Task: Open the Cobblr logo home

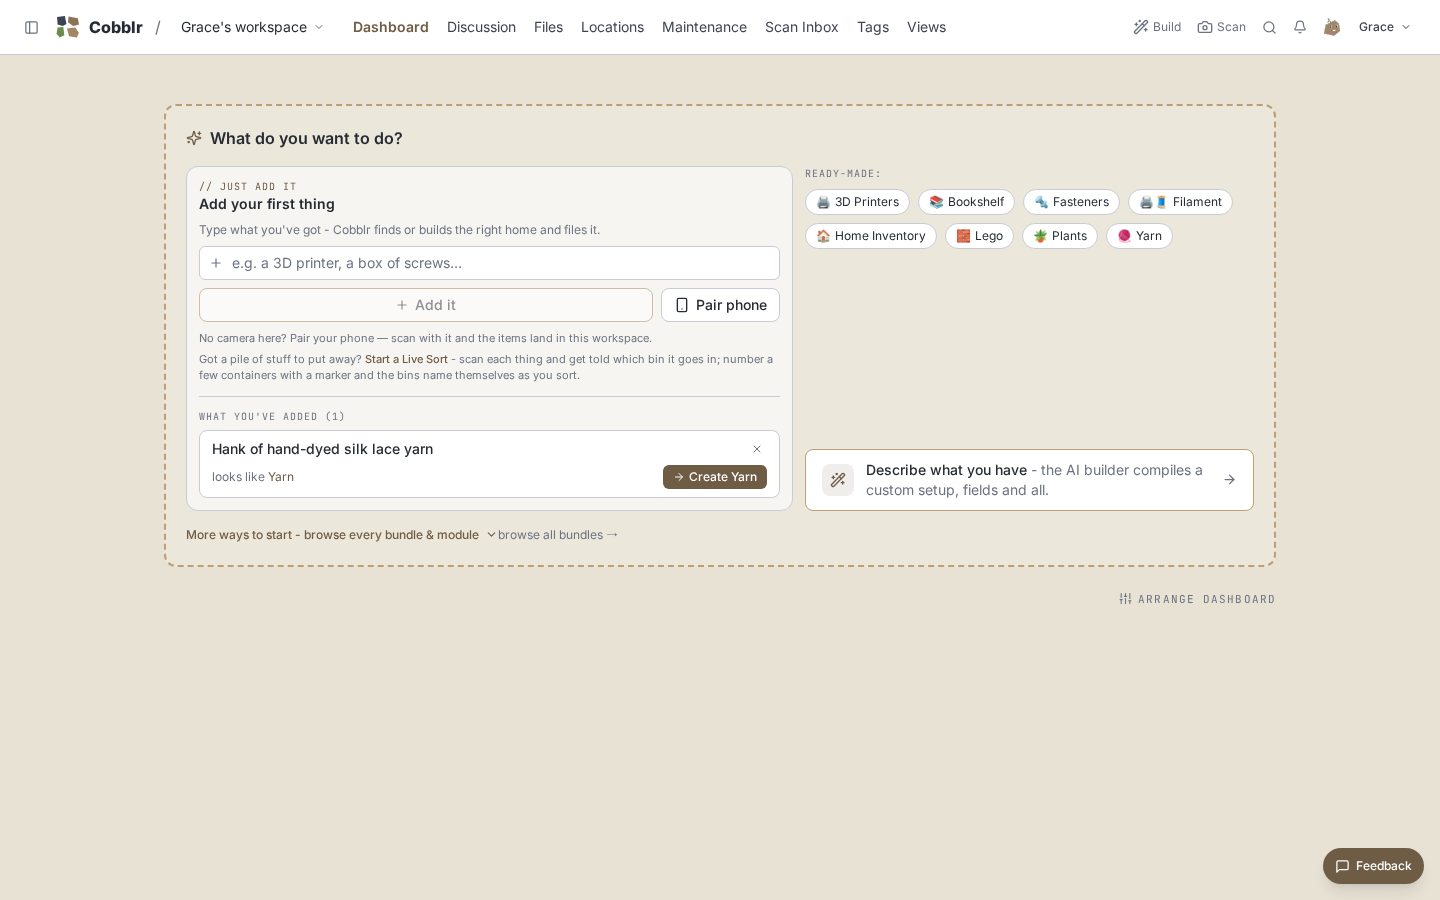Action: click(x=99, y=27)
